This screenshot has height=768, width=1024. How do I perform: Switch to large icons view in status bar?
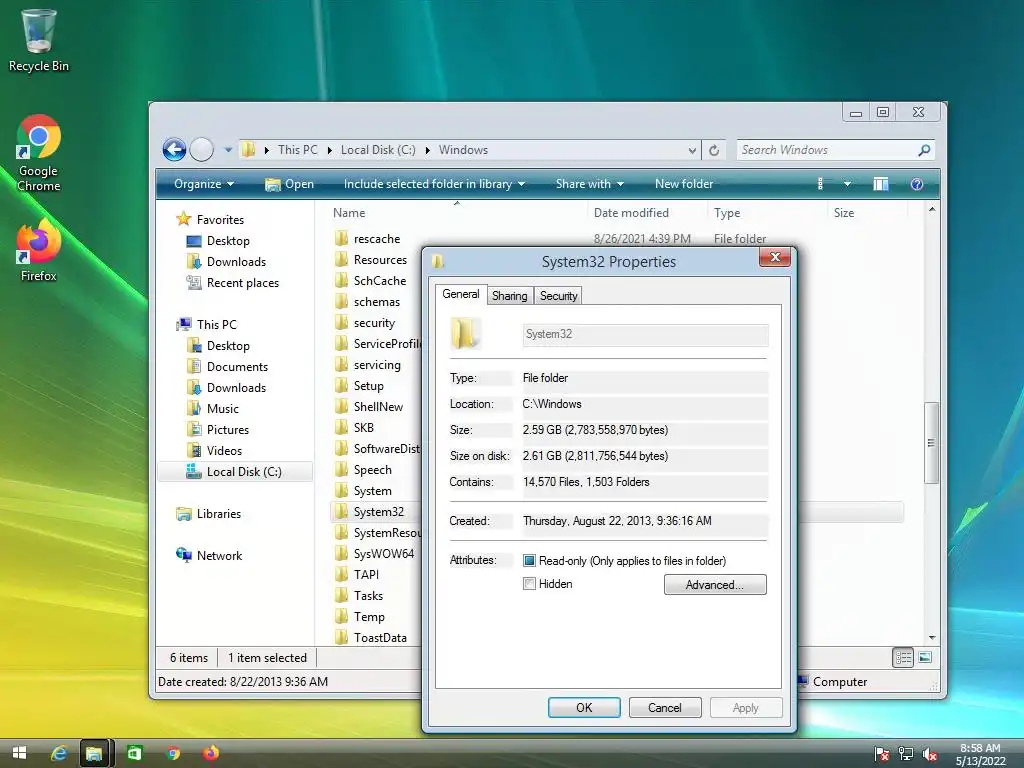[925, 658]
